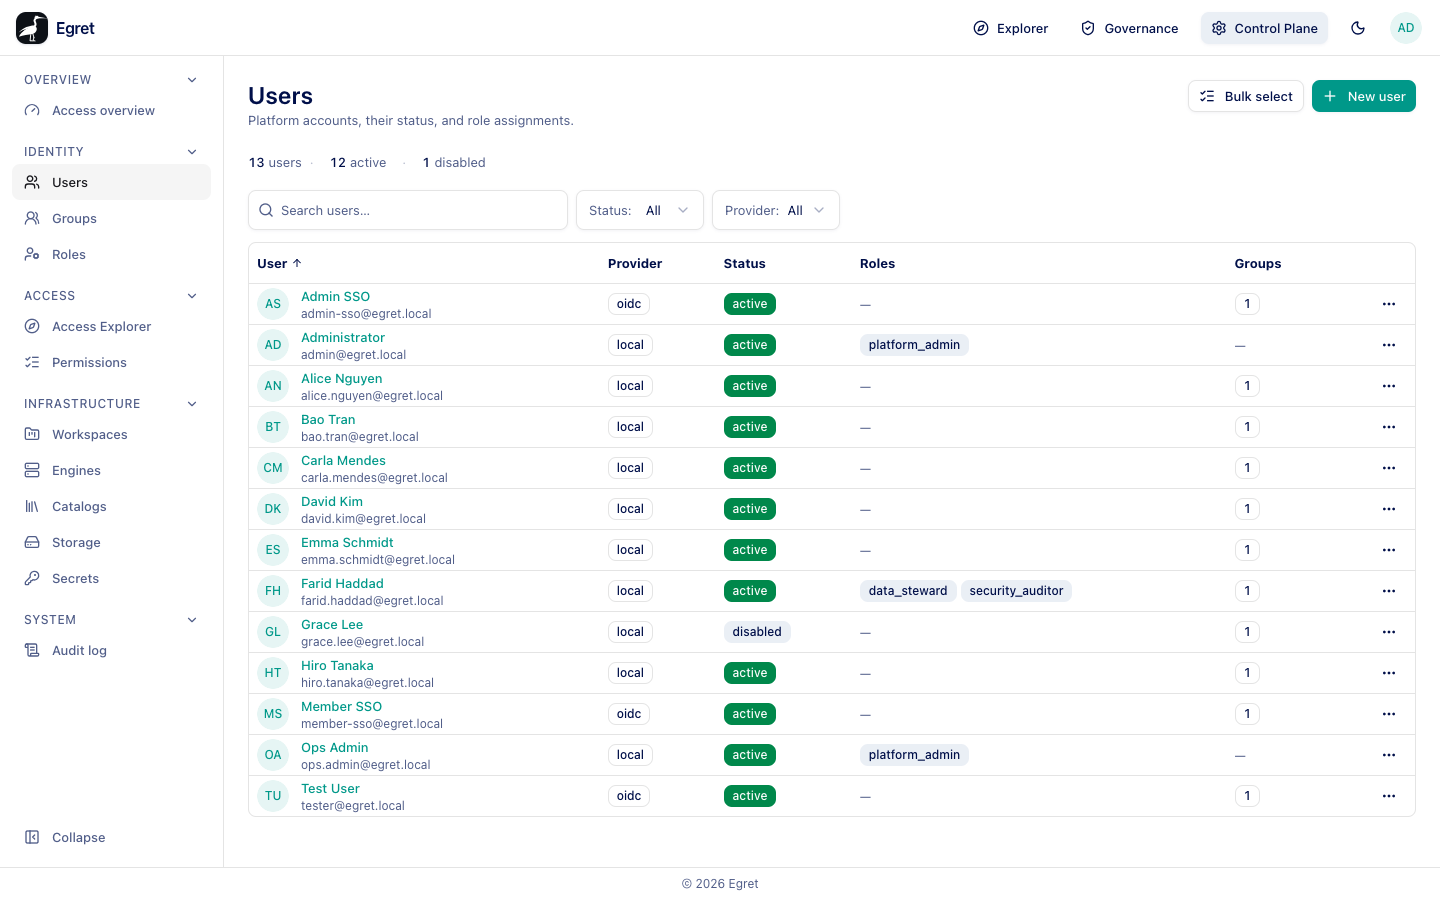Open row actions for Bao Tran
Image resolution: width=1440 pixels, height=900 pixels.
click(1389, 427)
